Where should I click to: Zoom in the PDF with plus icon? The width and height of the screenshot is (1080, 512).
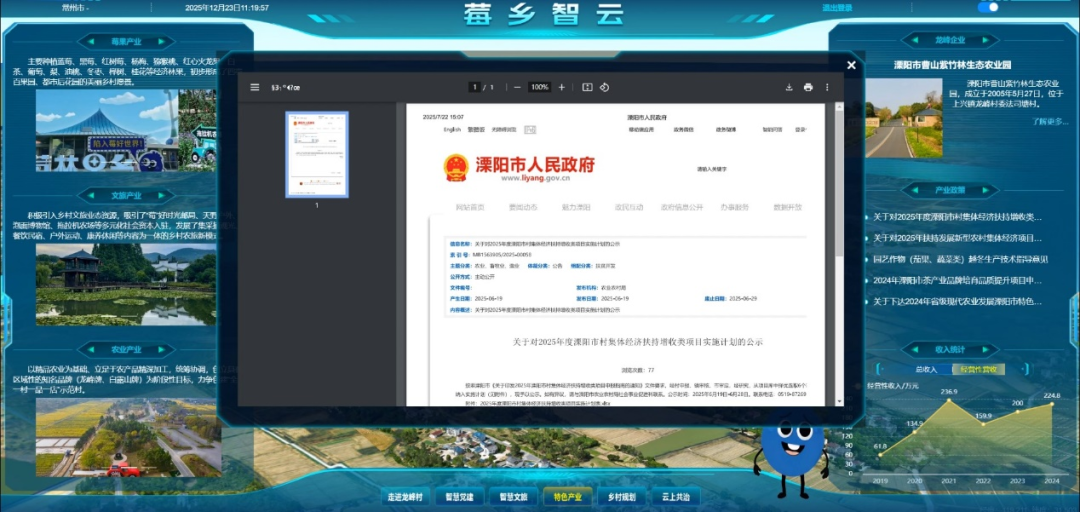pyautogui.click(x=561, y=87)
